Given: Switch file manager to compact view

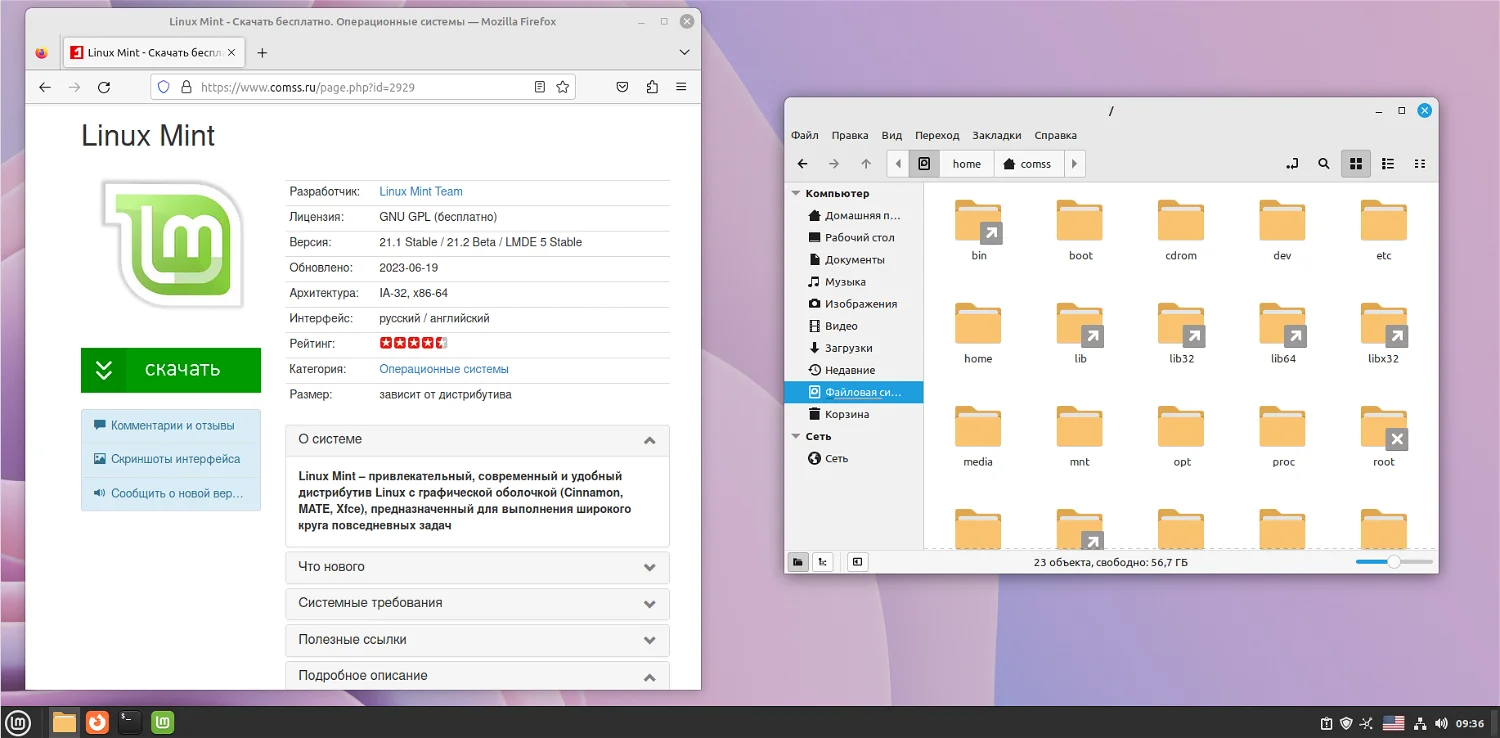Looking at the screenshot, I should tap(1419, 163).
